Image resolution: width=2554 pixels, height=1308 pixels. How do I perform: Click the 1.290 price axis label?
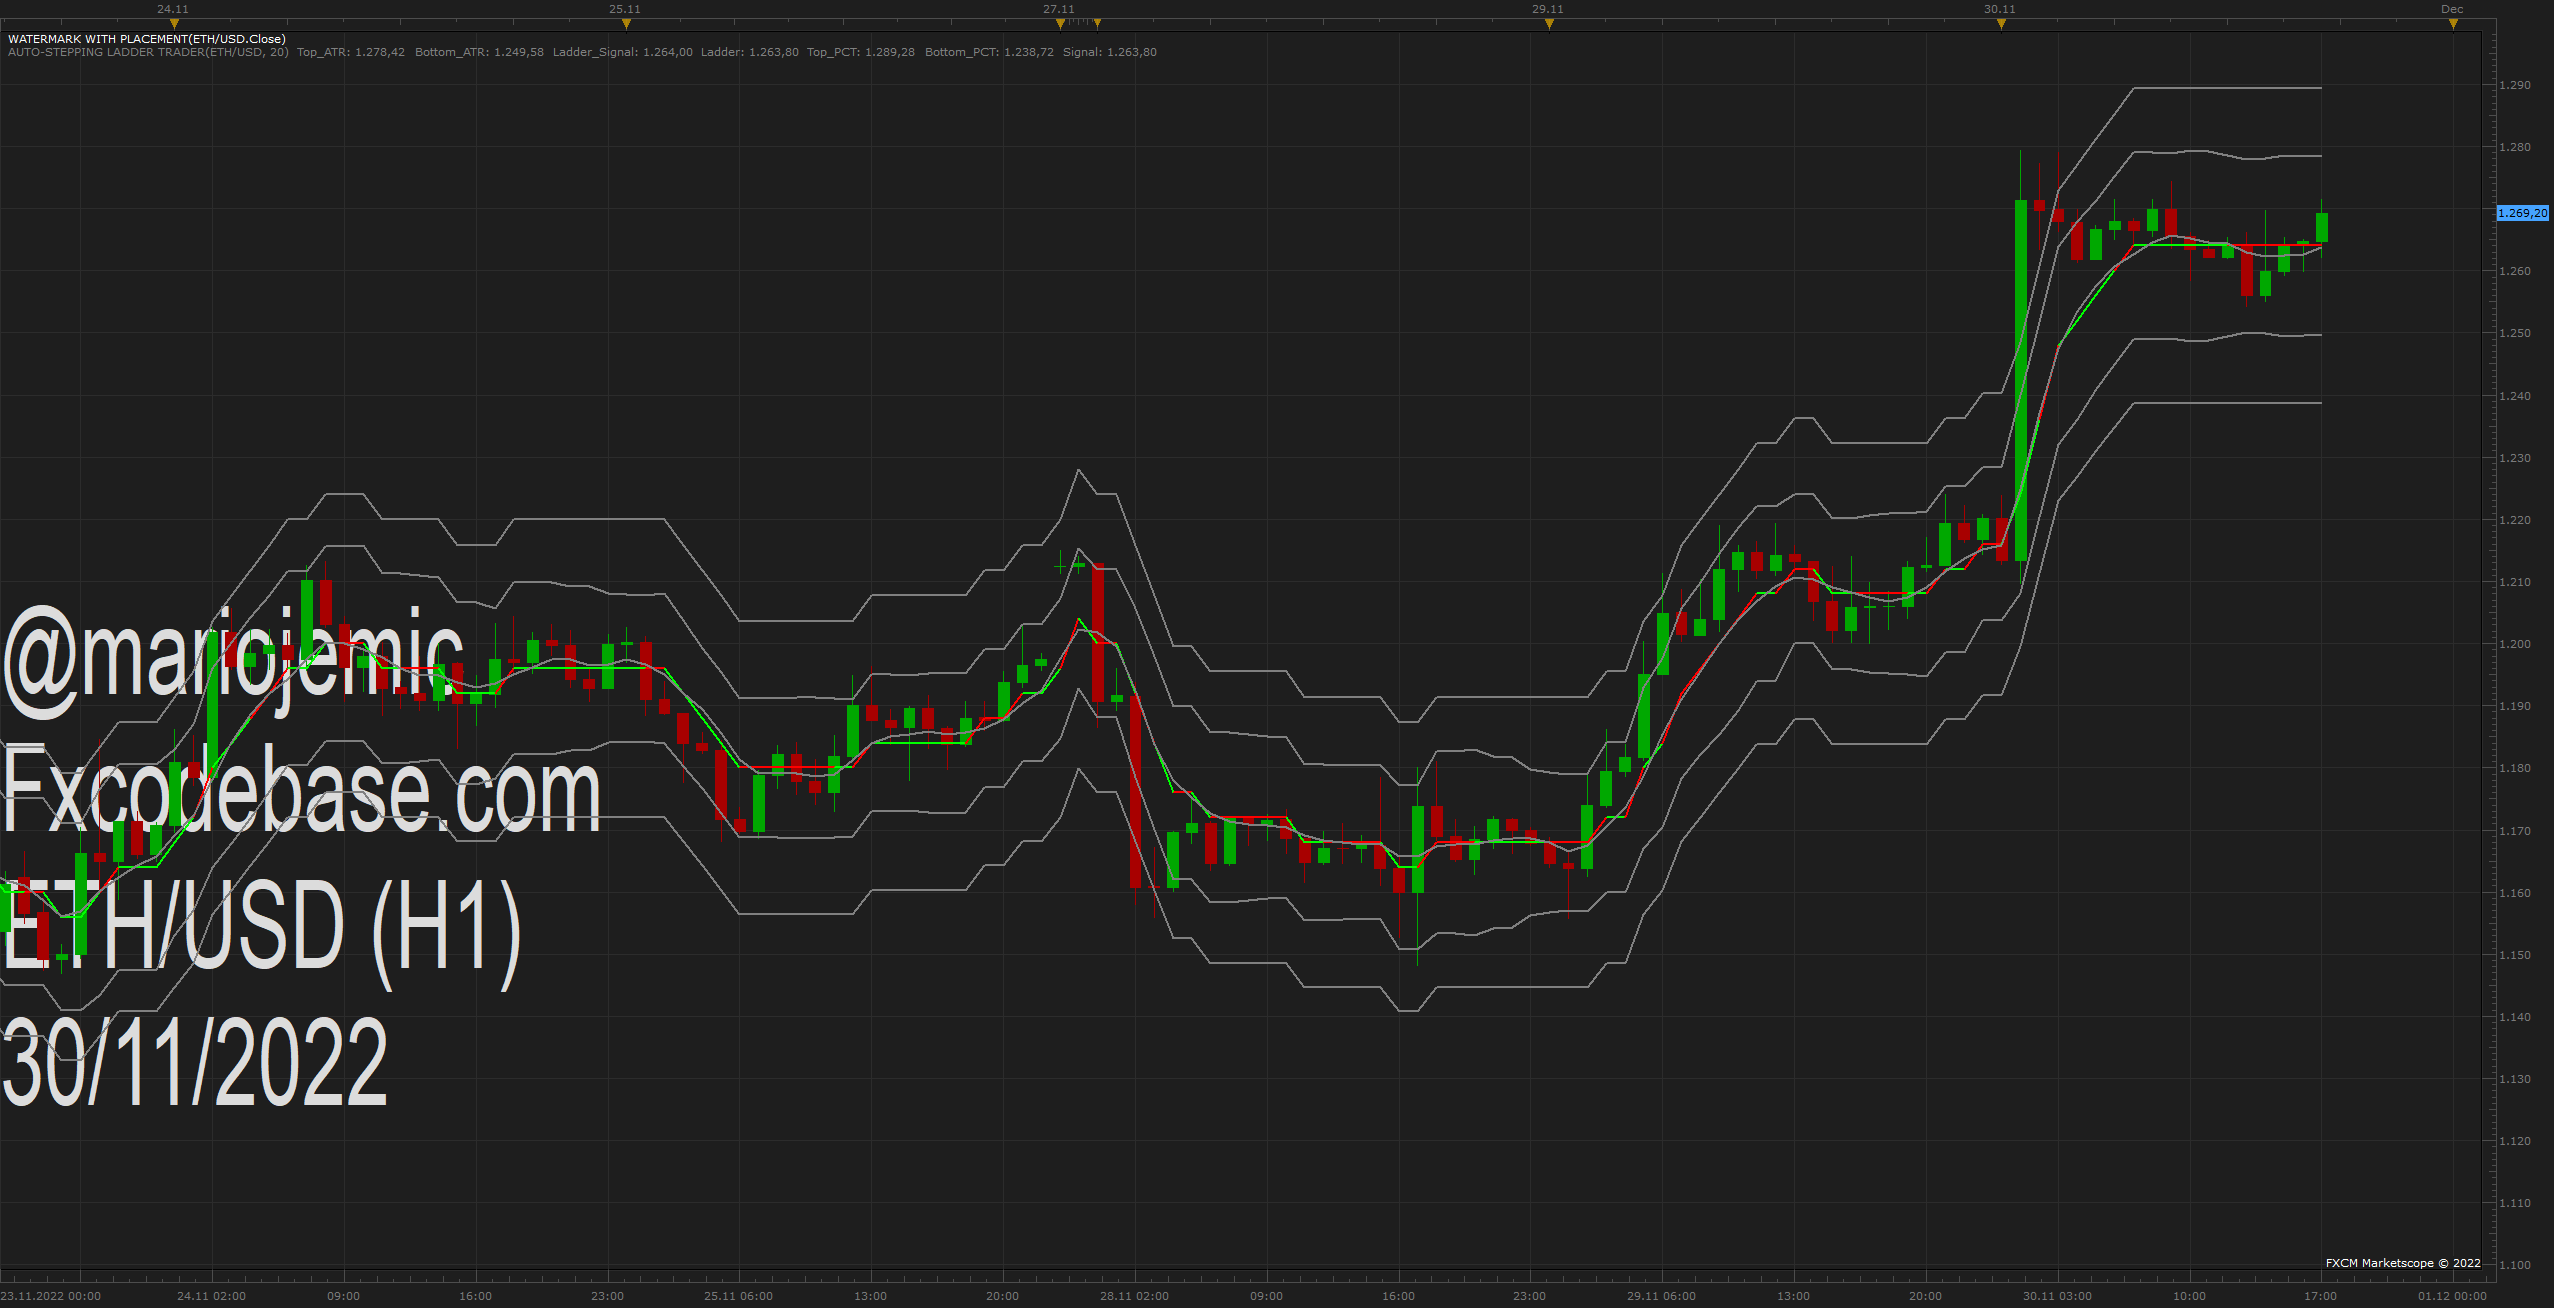(x=2515, y=85)
